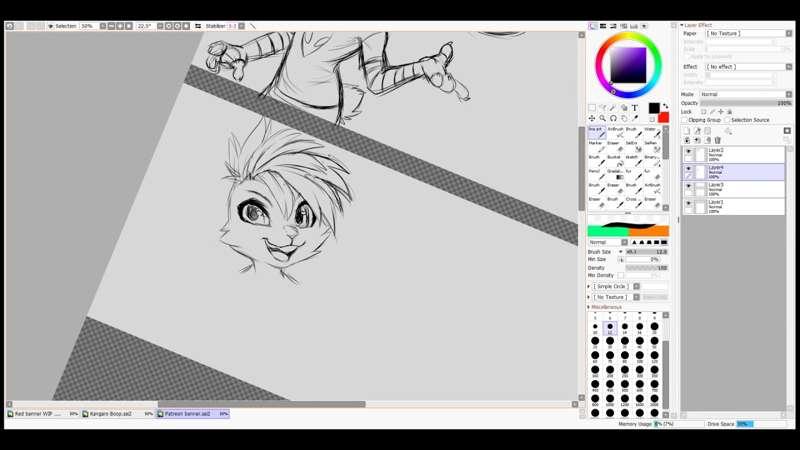Choose the Water brush tool
Screen dimensions: 800x450
point(654,132)
